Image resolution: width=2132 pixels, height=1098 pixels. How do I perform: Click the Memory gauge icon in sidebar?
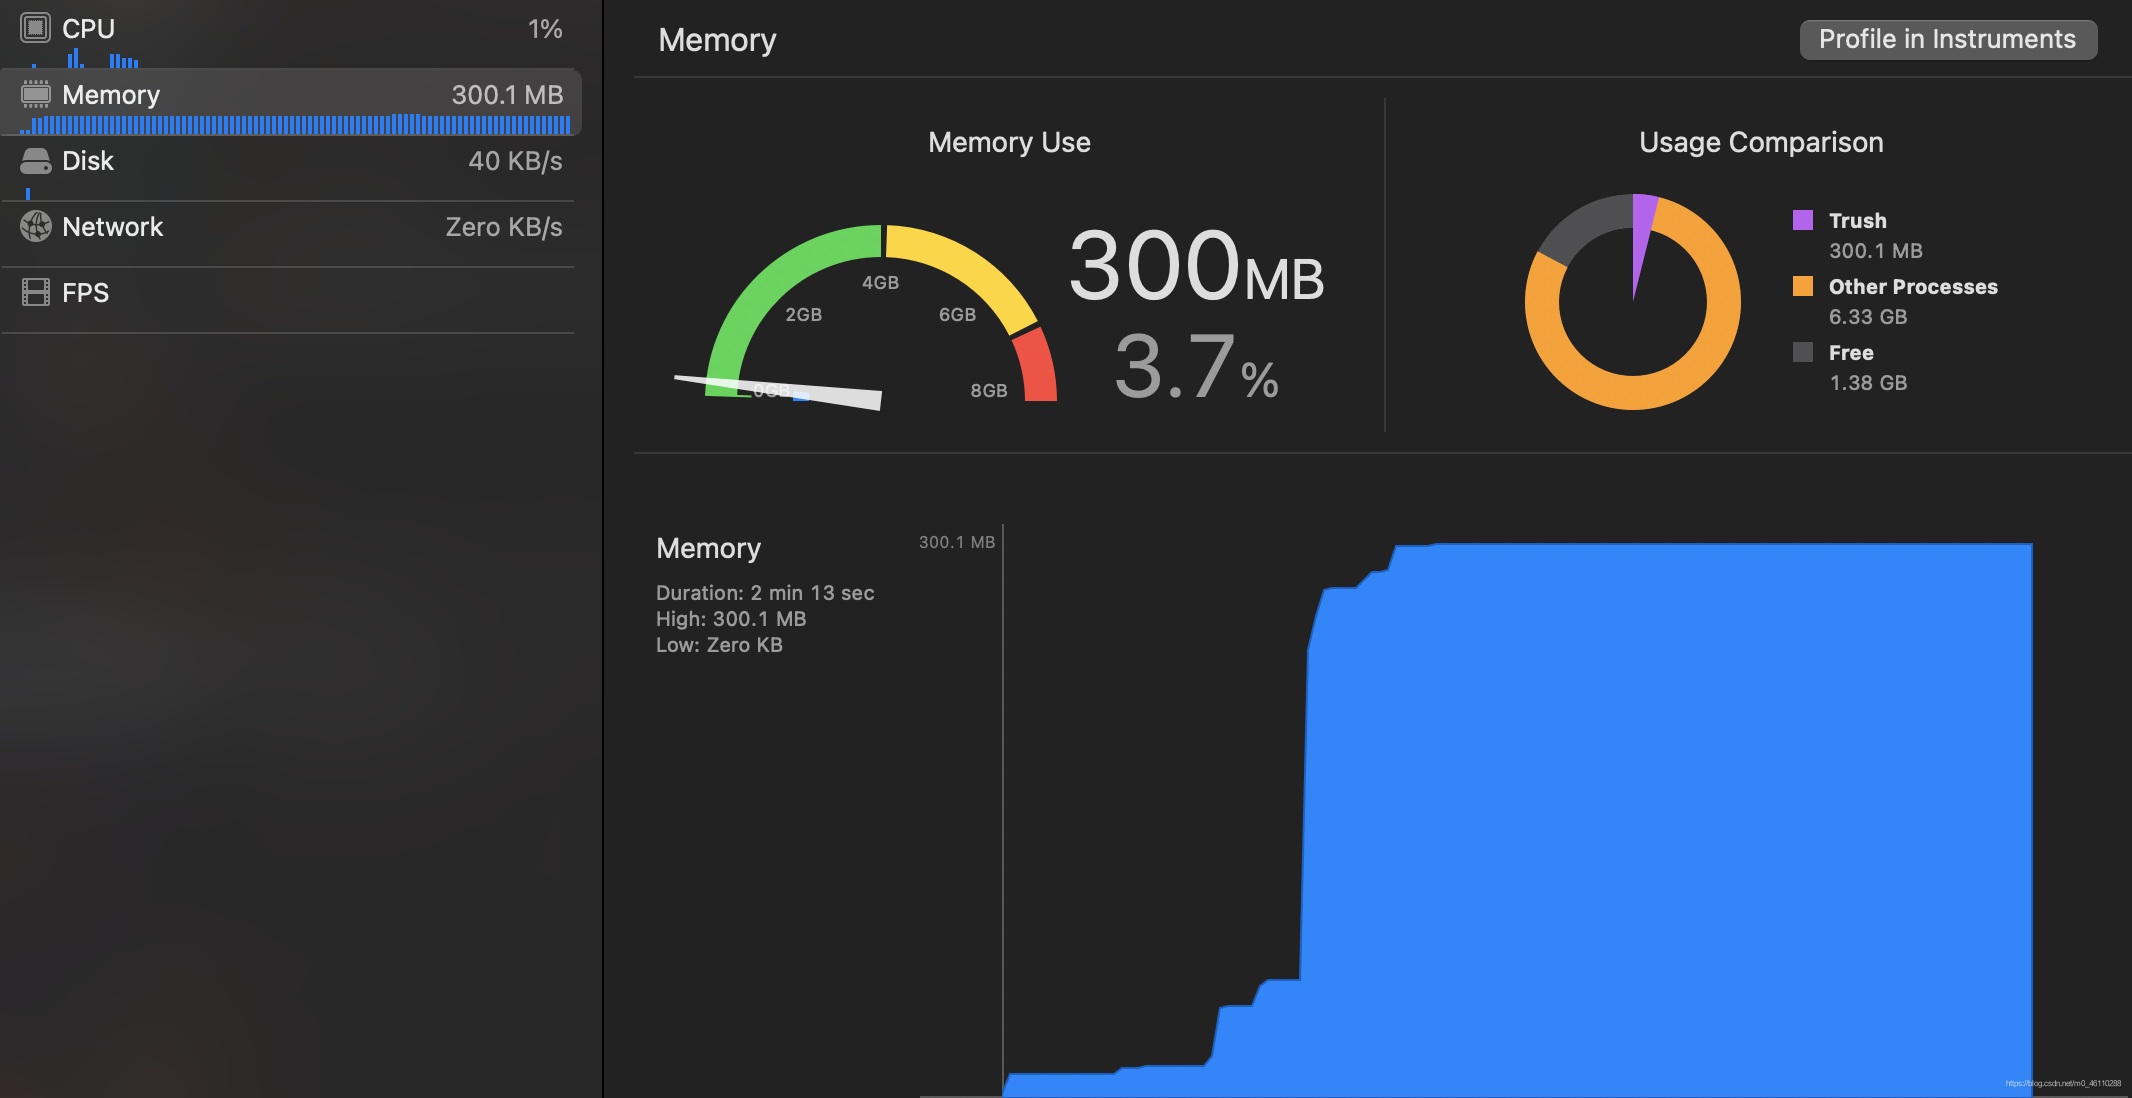click(x=35, y=94)
